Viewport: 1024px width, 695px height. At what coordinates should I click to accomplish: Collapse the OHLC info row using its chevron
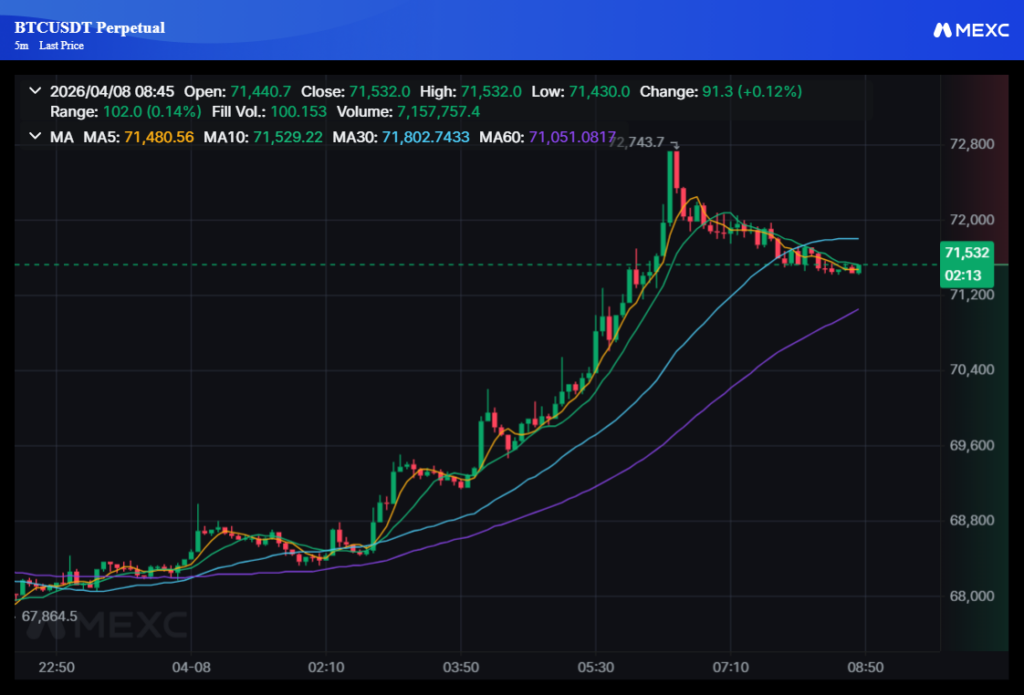pyautogui.click(x=34, y=91)
